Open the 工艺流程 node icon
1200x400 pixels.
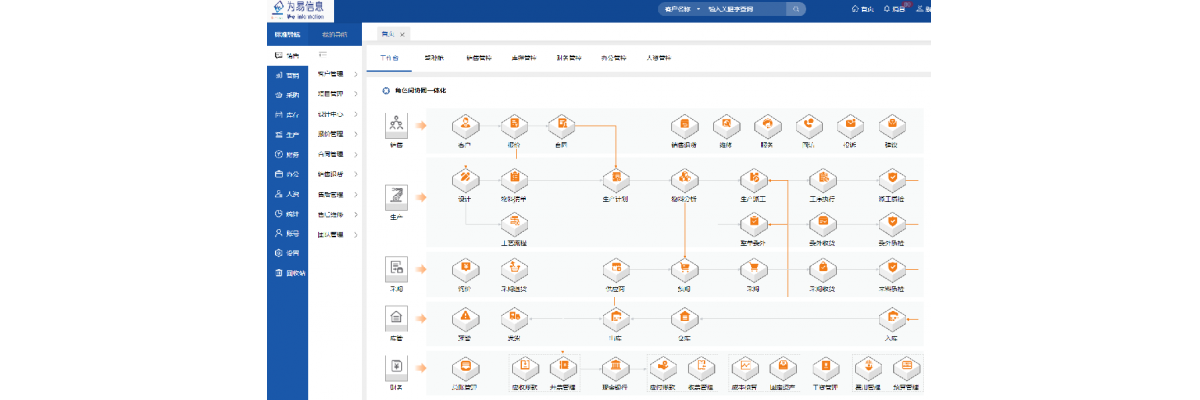point(513,224)
